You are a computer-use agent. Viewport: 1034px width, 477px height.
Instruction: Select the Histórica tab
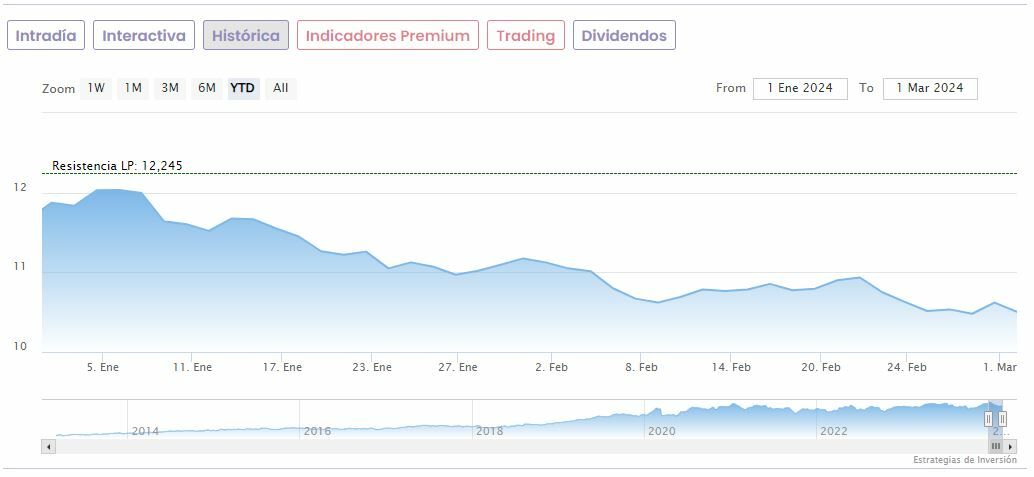point(246,36)
